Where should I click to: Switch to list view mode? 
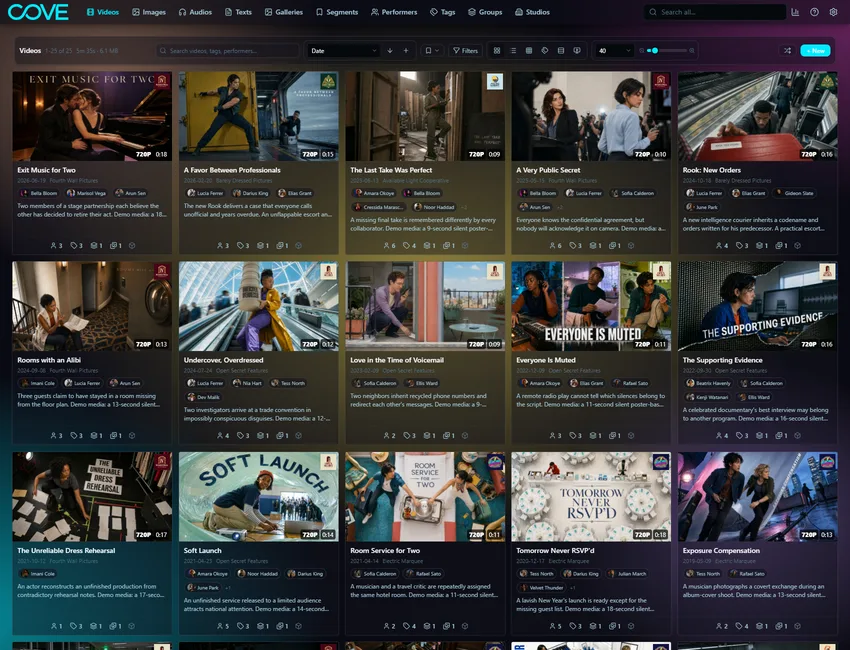513,50
